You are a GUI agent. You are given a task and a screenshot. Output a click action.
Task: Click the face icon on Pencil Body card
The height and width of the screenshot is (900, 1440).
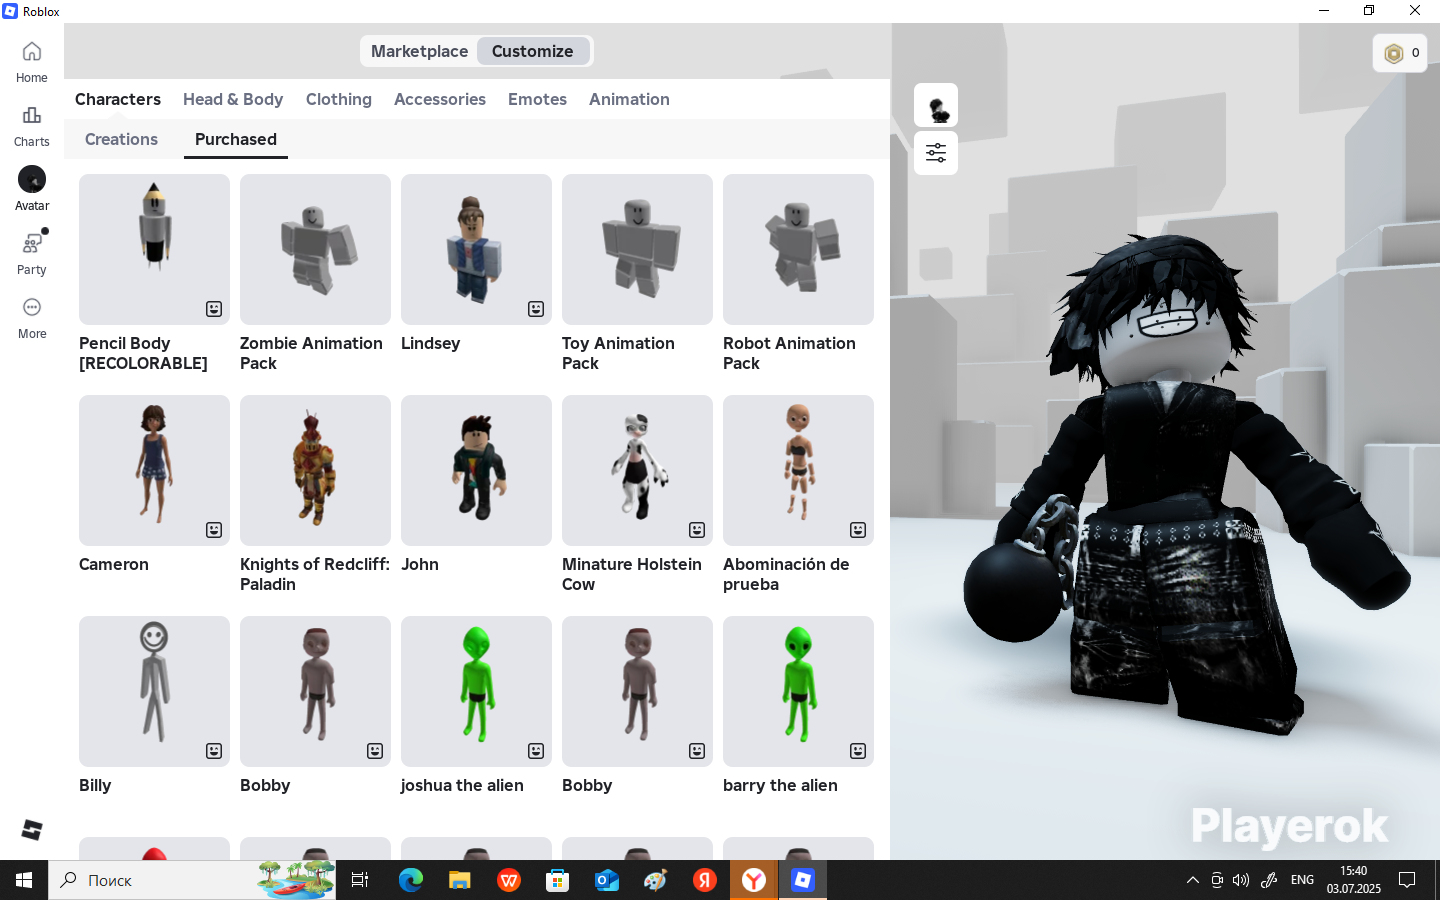(x=214, y=309)
